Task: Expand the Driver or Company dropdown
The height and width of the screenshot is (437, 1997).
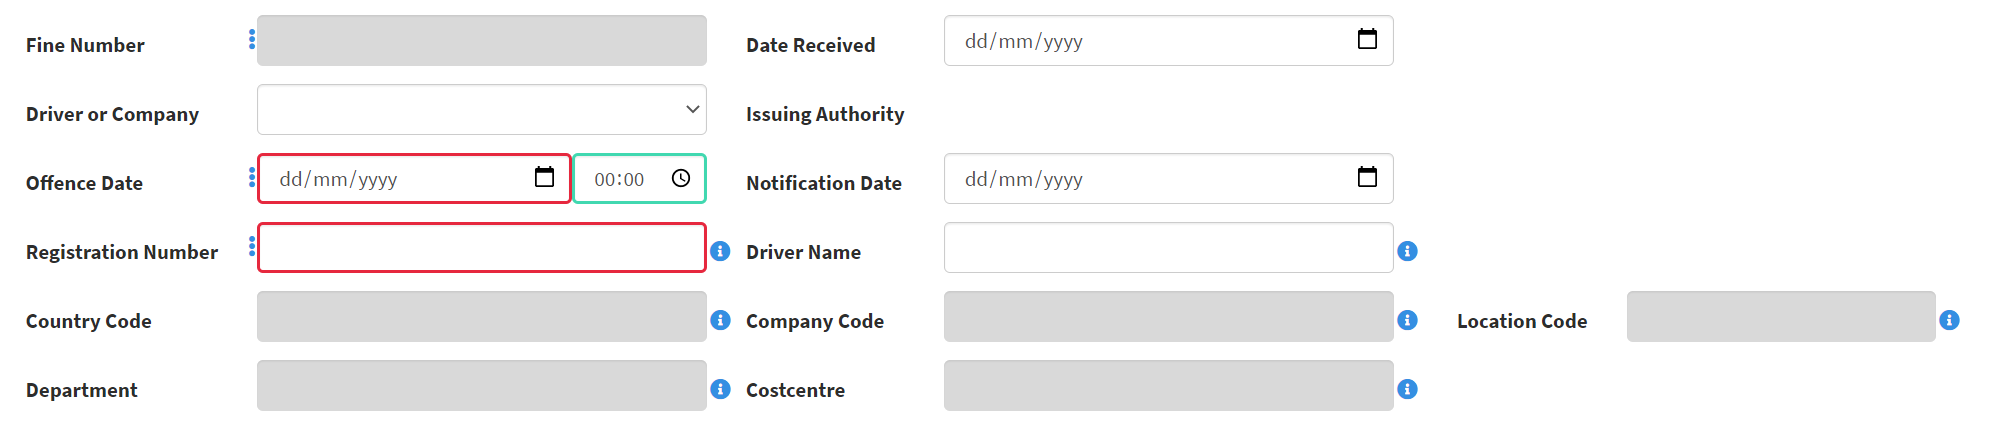Action: (x=482, y=109)
